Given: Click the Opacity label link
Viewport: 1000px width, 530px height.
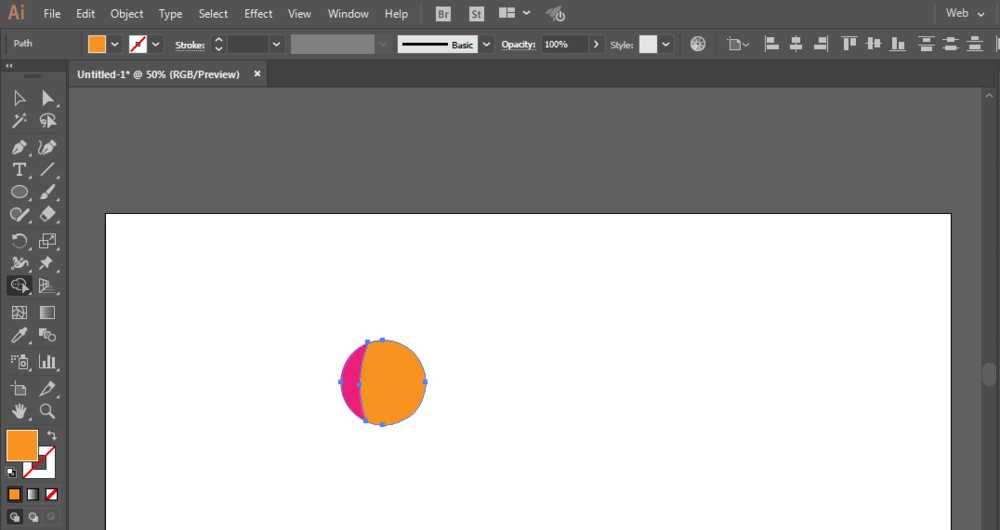Looking at the screenshot, I should (x=518, y=45).
